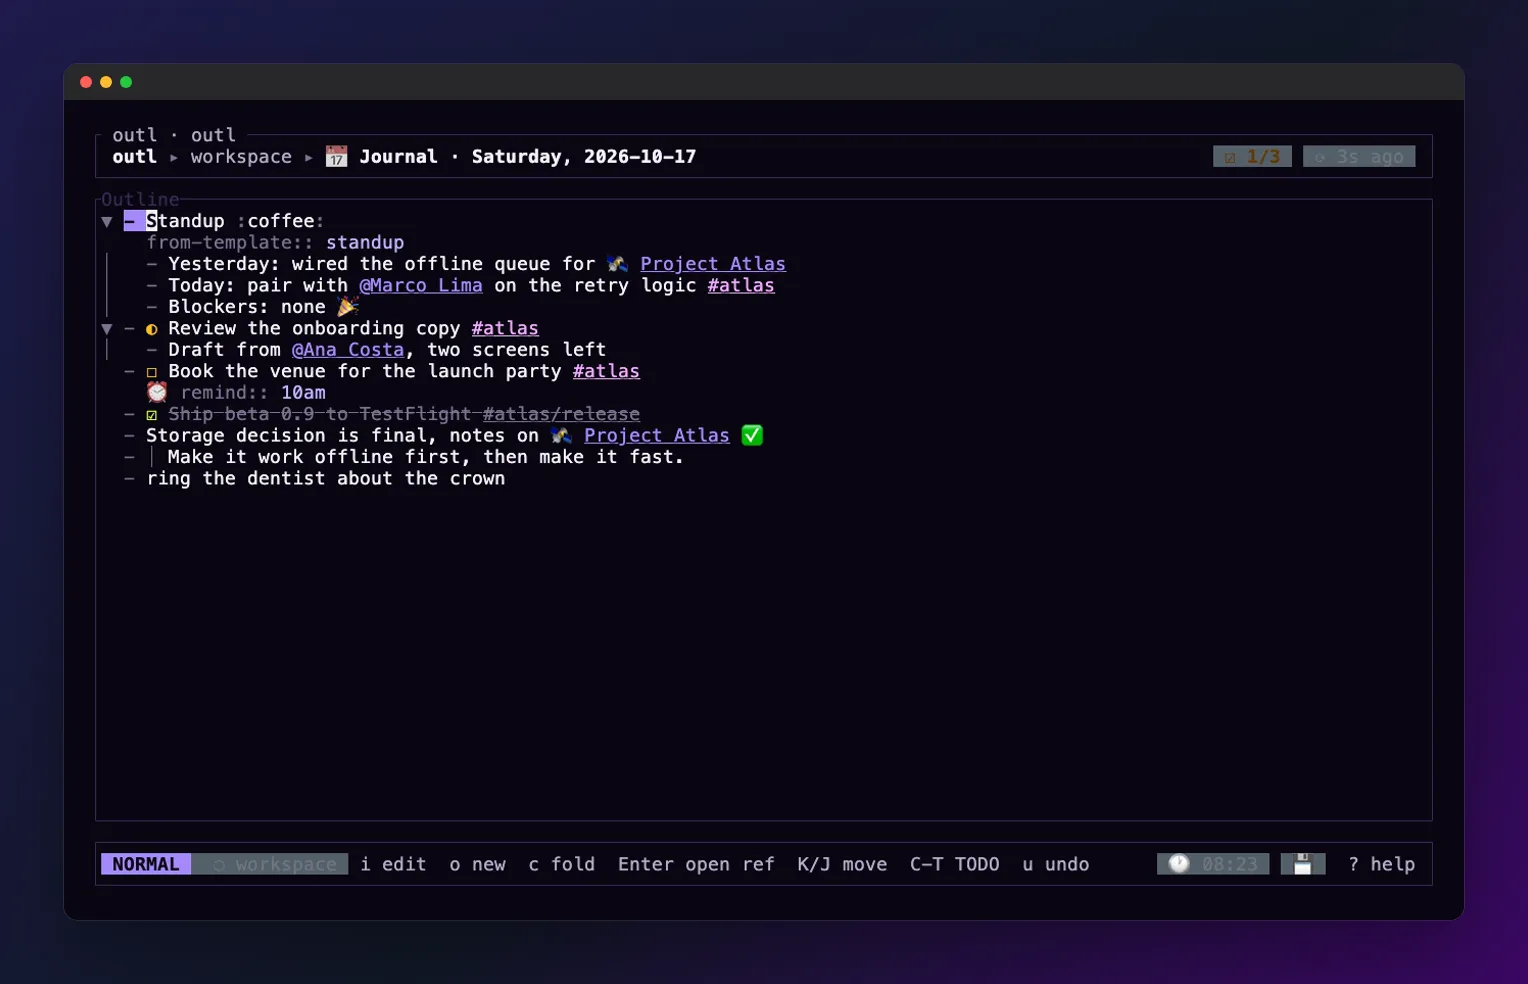Click the i edit hint
The width and height of the screenshot is (1528, 984).
393,864
